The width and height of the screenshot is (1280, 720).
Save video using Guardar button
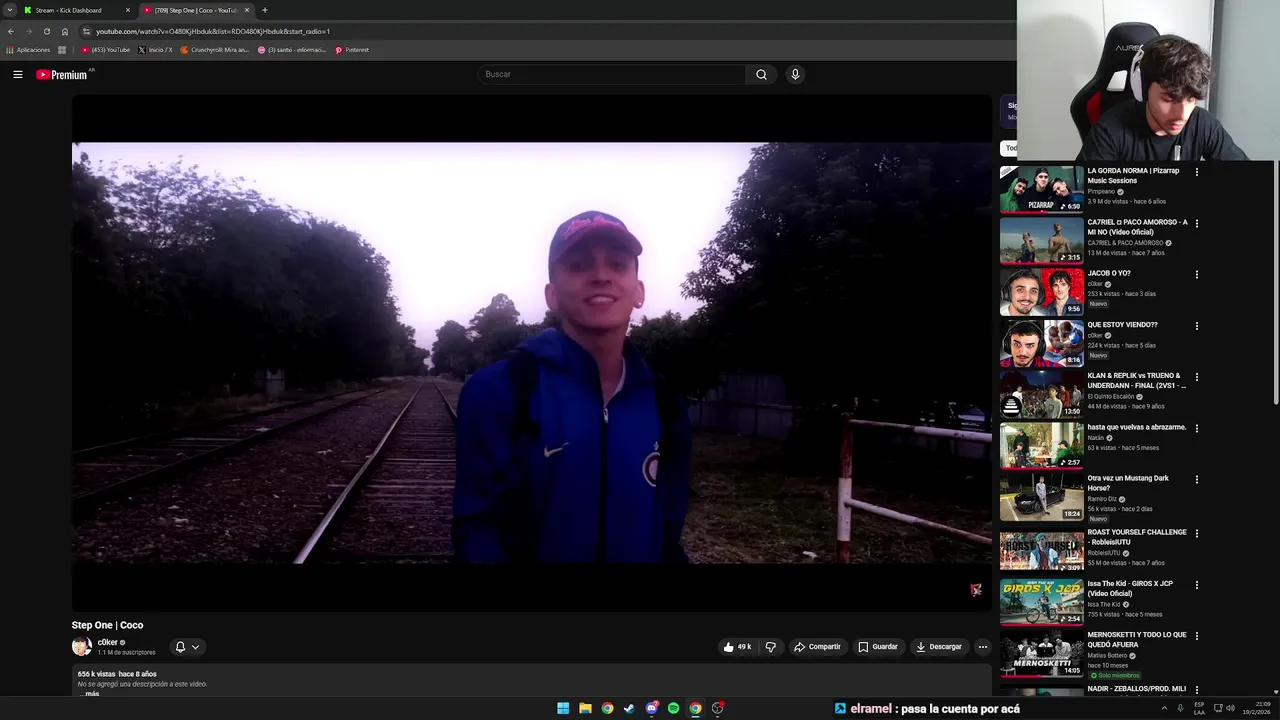[878, 647]
